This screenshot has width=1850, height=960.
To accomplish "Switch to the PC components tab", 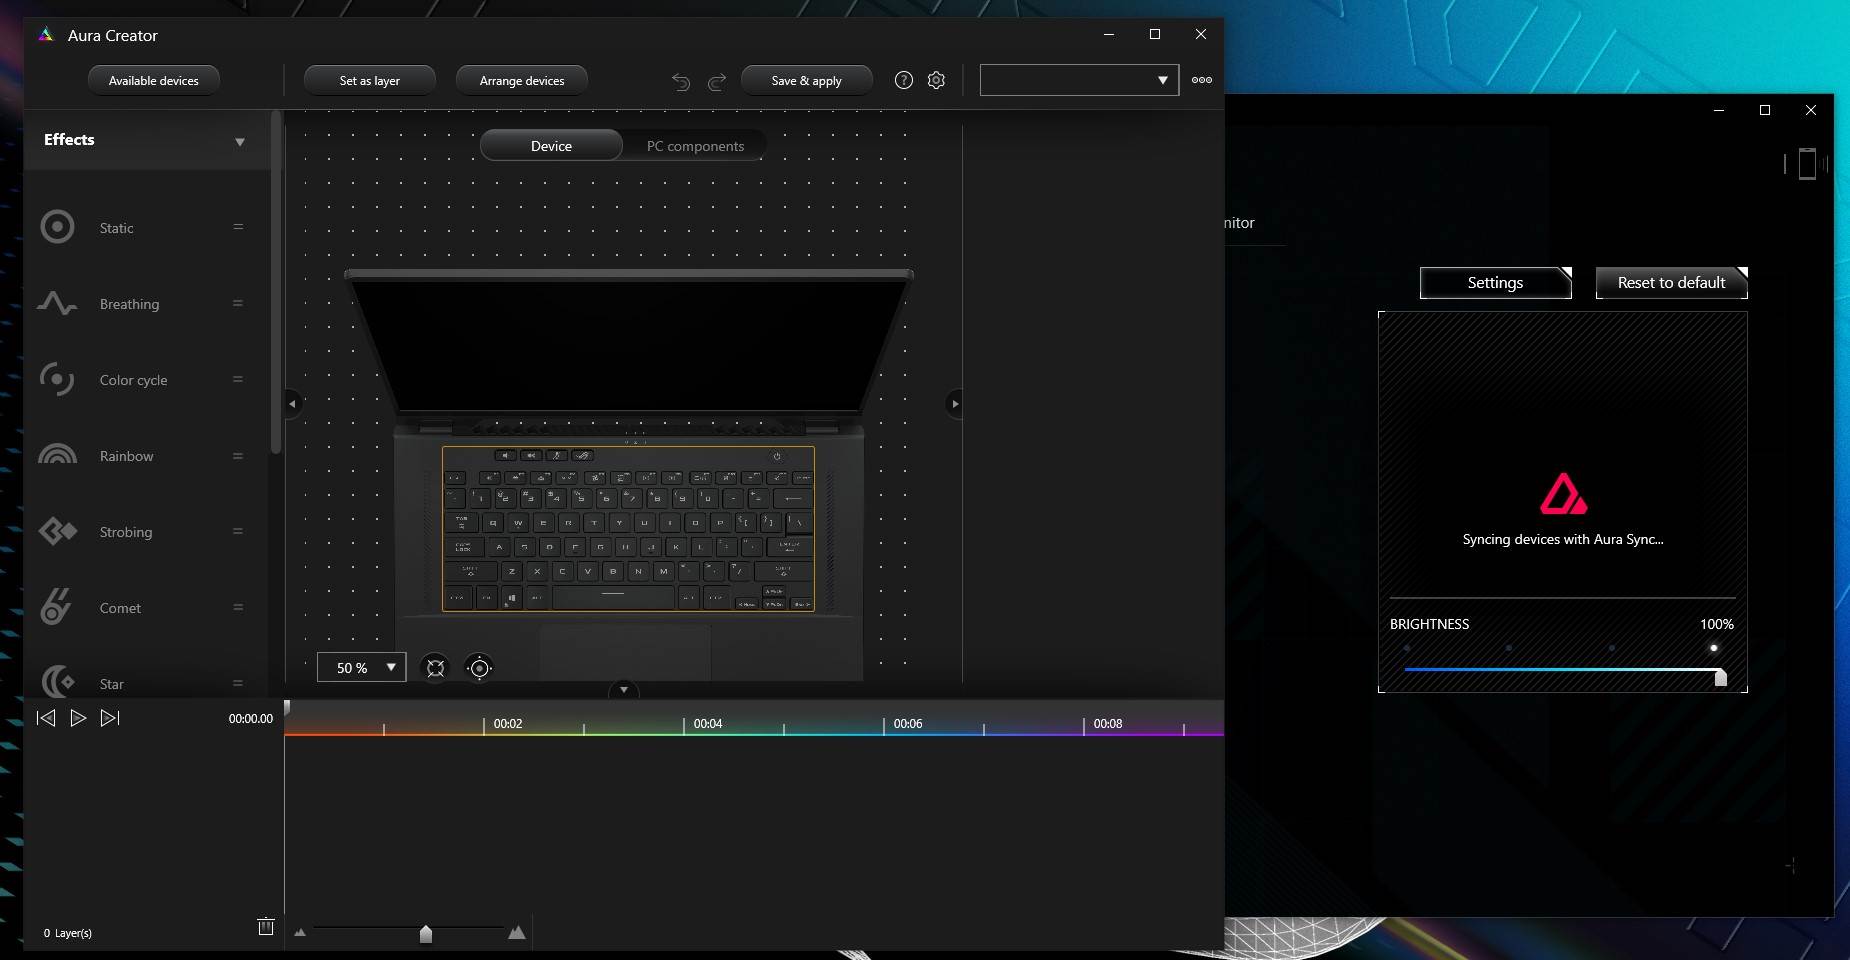I will coord(694,145).
